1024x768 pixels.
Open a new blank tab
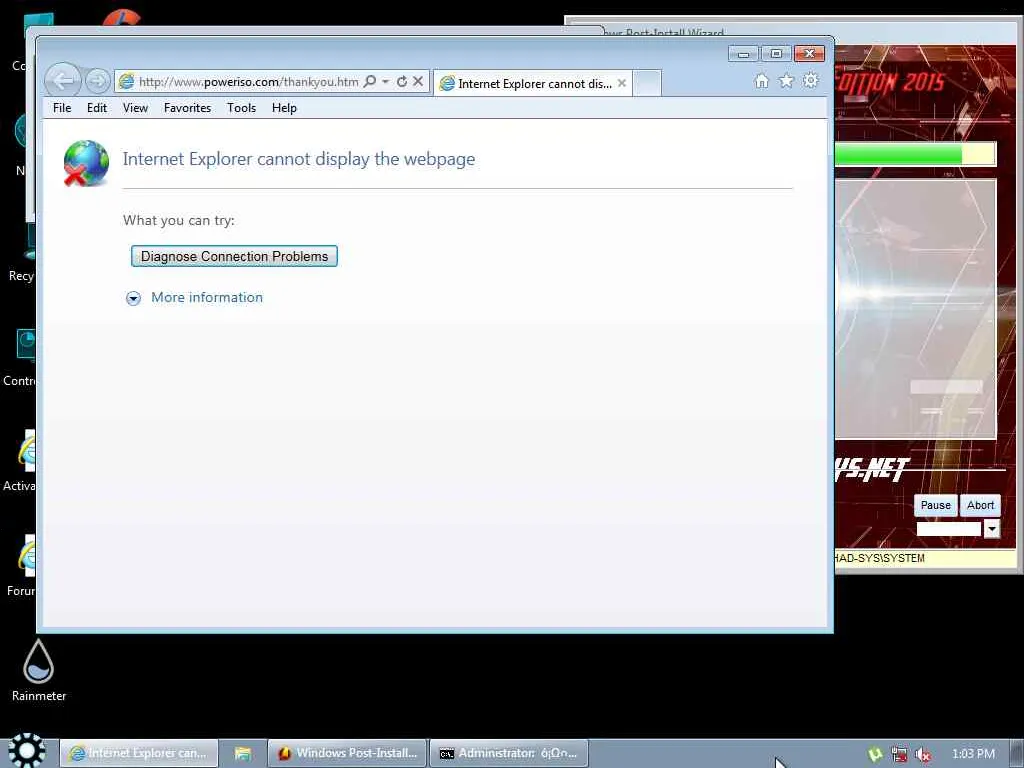click(x=647, y=84)
